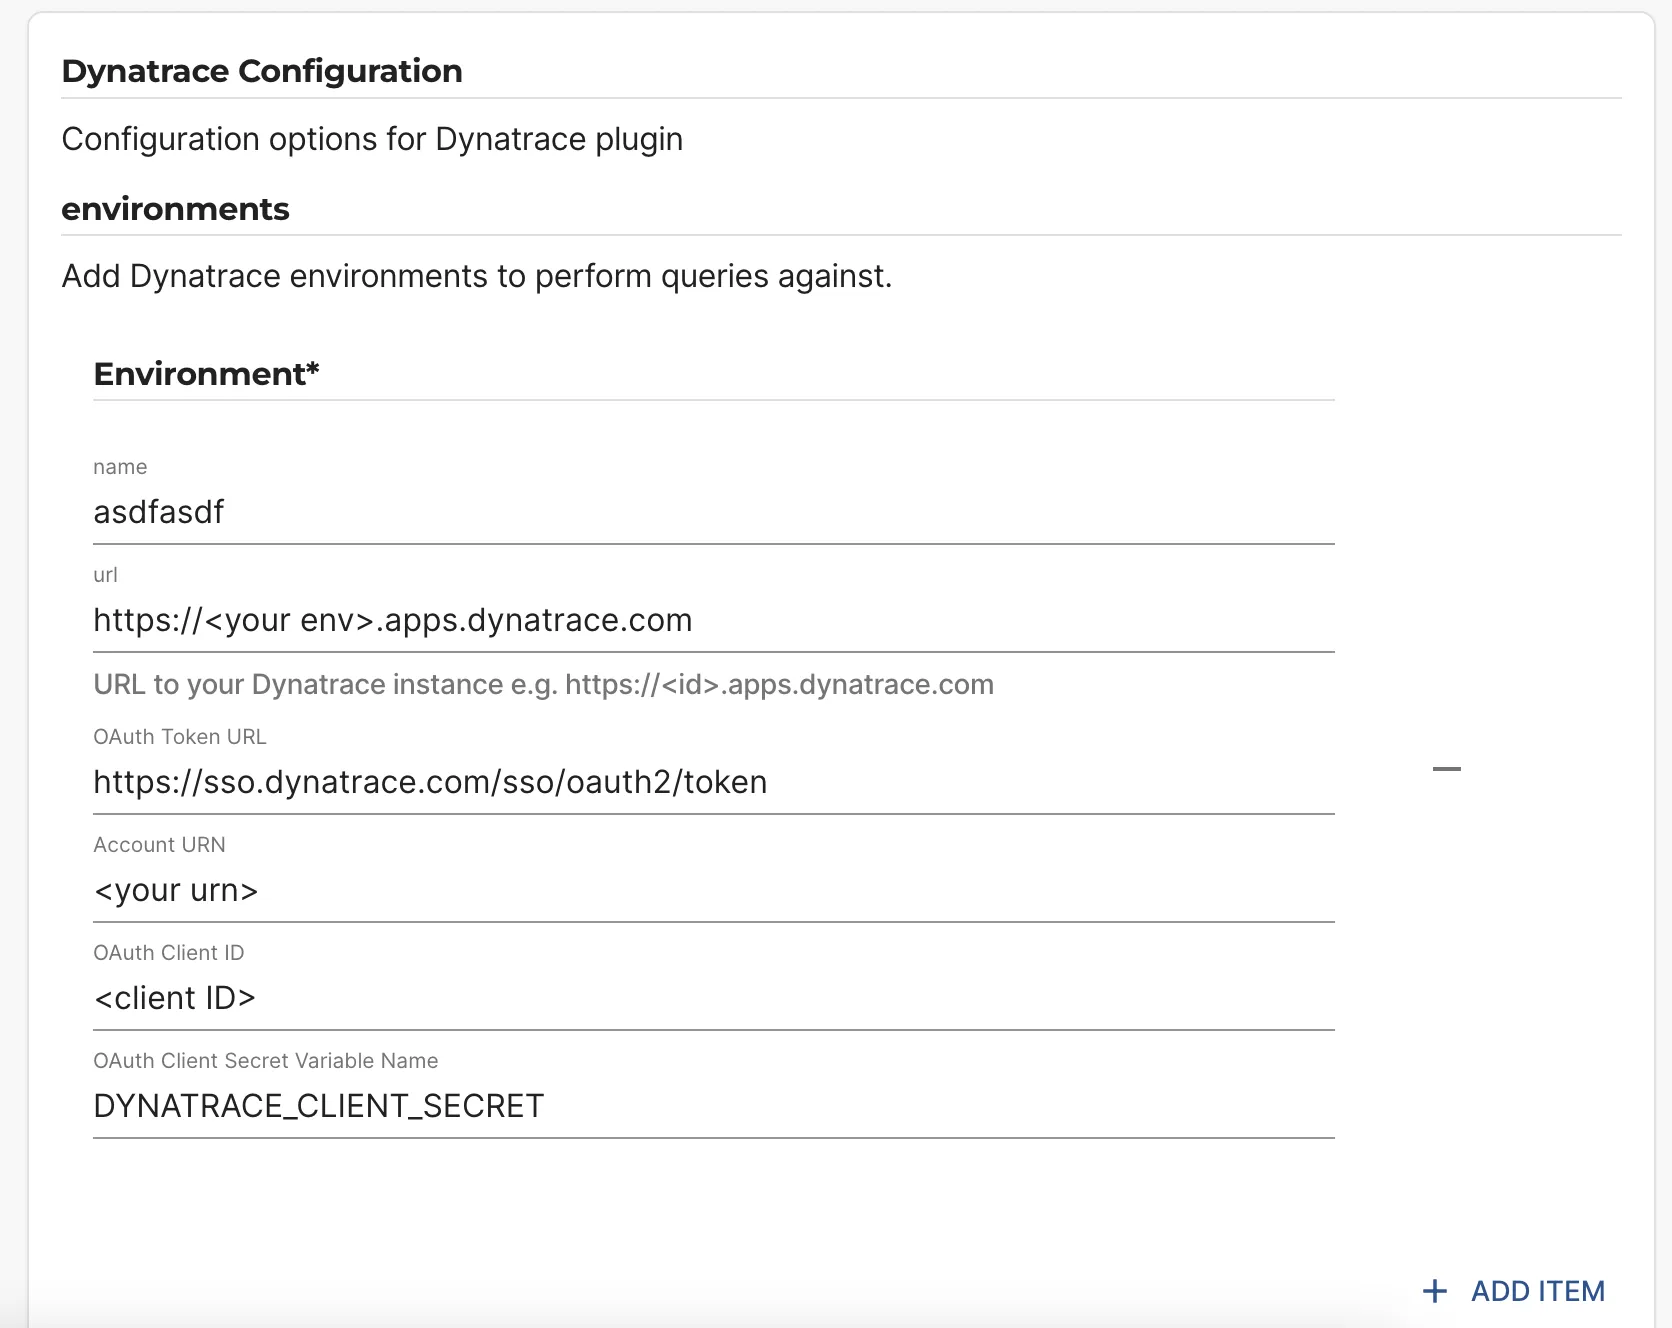This screenshot has height=1328, width=1672.
Task: Click the url input with apps.dynatrace.com value
Action: 713,621
